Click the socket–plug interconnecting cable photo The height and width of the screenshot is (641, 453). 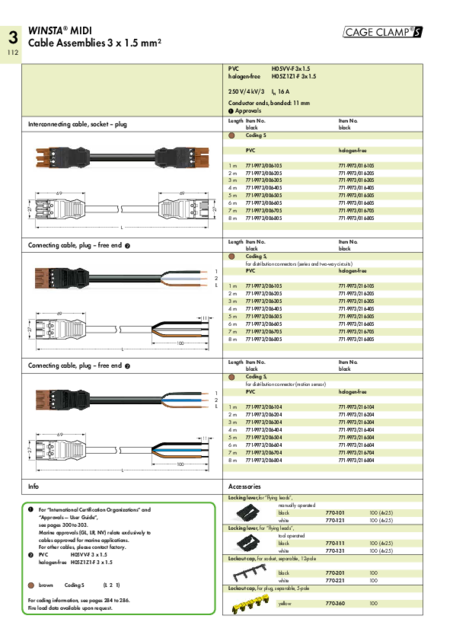(x=122, y=157)
